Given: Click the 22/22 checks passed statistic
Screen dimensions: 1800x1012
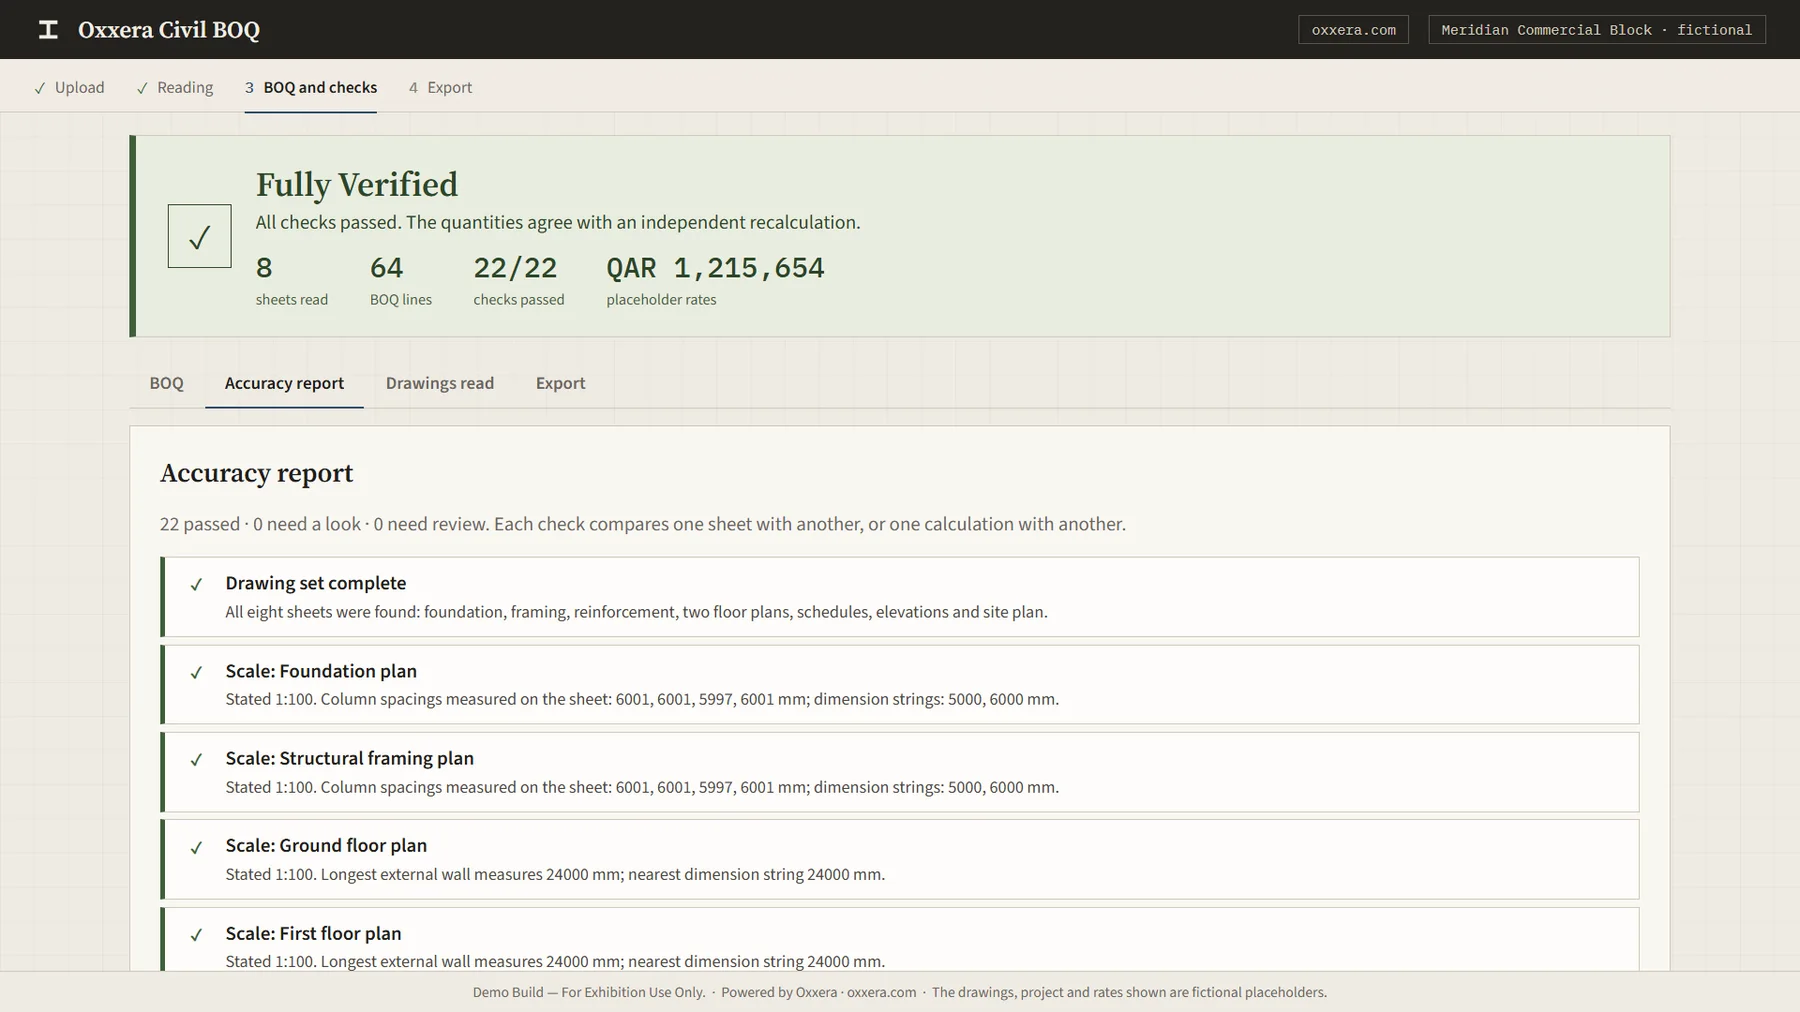Looking at the screenshot, I should point(518,281).
